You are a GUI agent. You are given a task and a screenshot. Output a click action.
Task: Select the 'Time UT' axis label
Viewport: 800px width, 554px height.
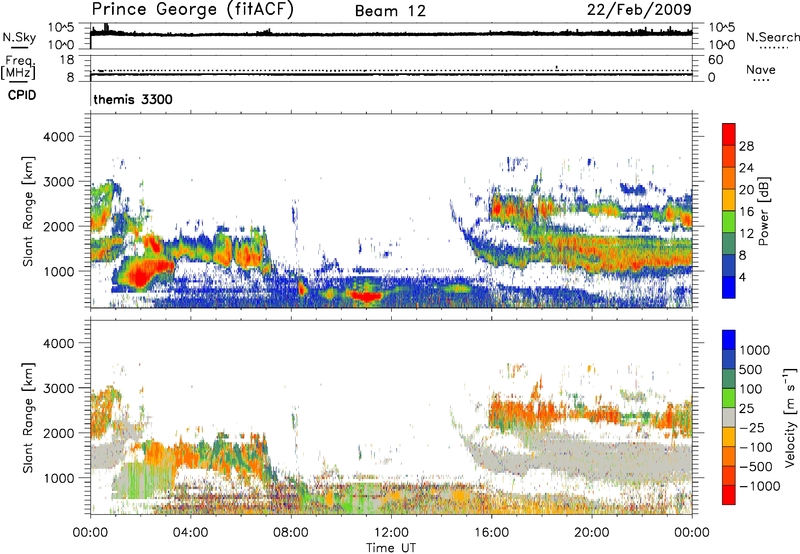click(391, 548)
